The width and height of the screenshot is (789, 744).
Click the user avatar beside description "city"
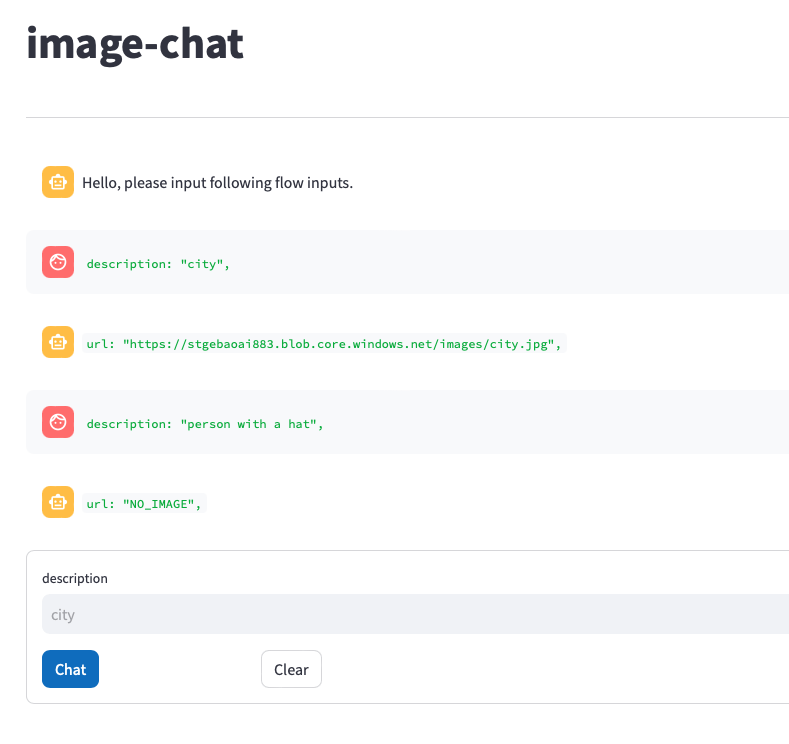tap(58, 262)
